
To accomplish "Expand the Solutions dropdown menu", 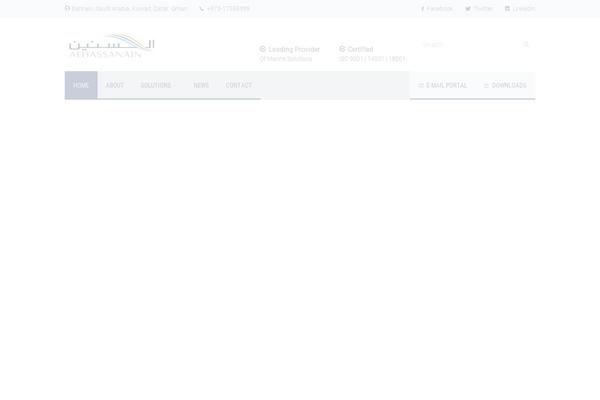I will coord(158,85).
